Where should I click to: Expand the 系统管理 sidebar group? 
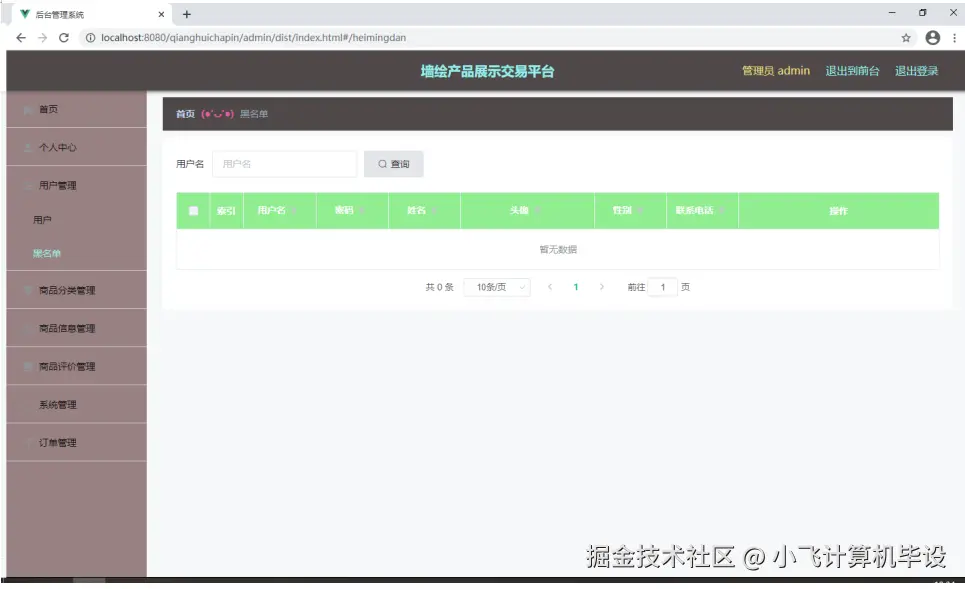point(76,404)
